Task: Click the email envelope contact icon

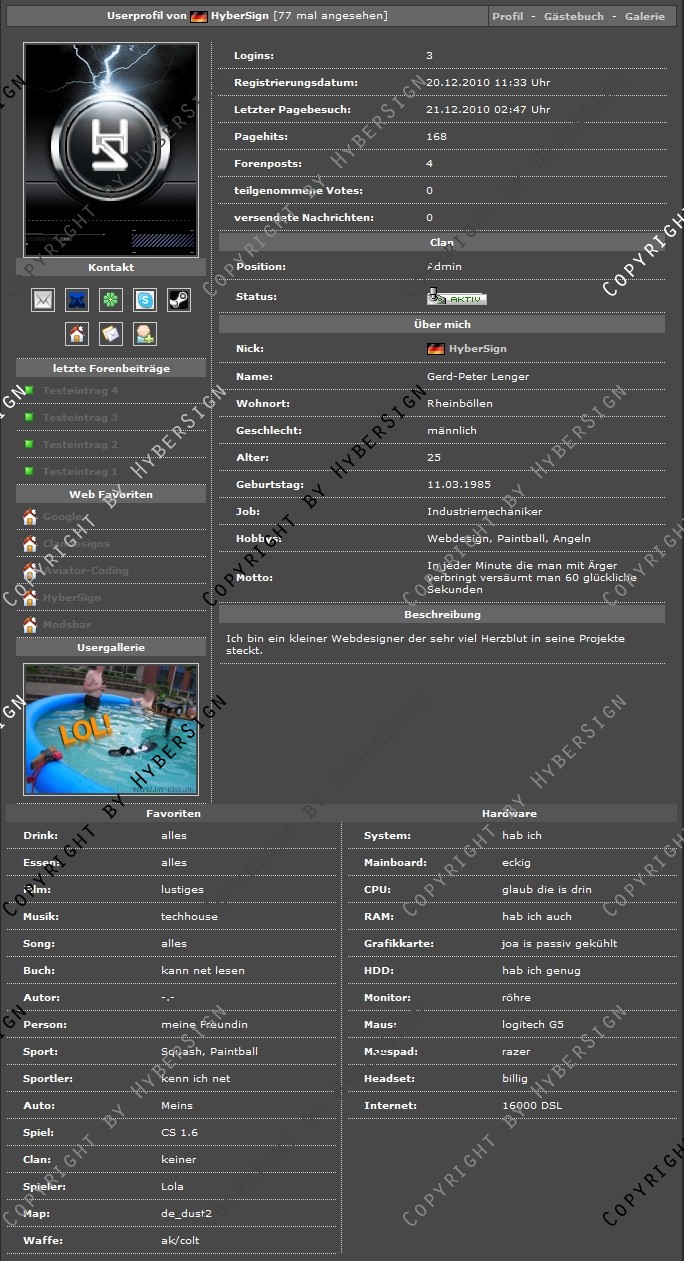Action: [x=43, y=299]
